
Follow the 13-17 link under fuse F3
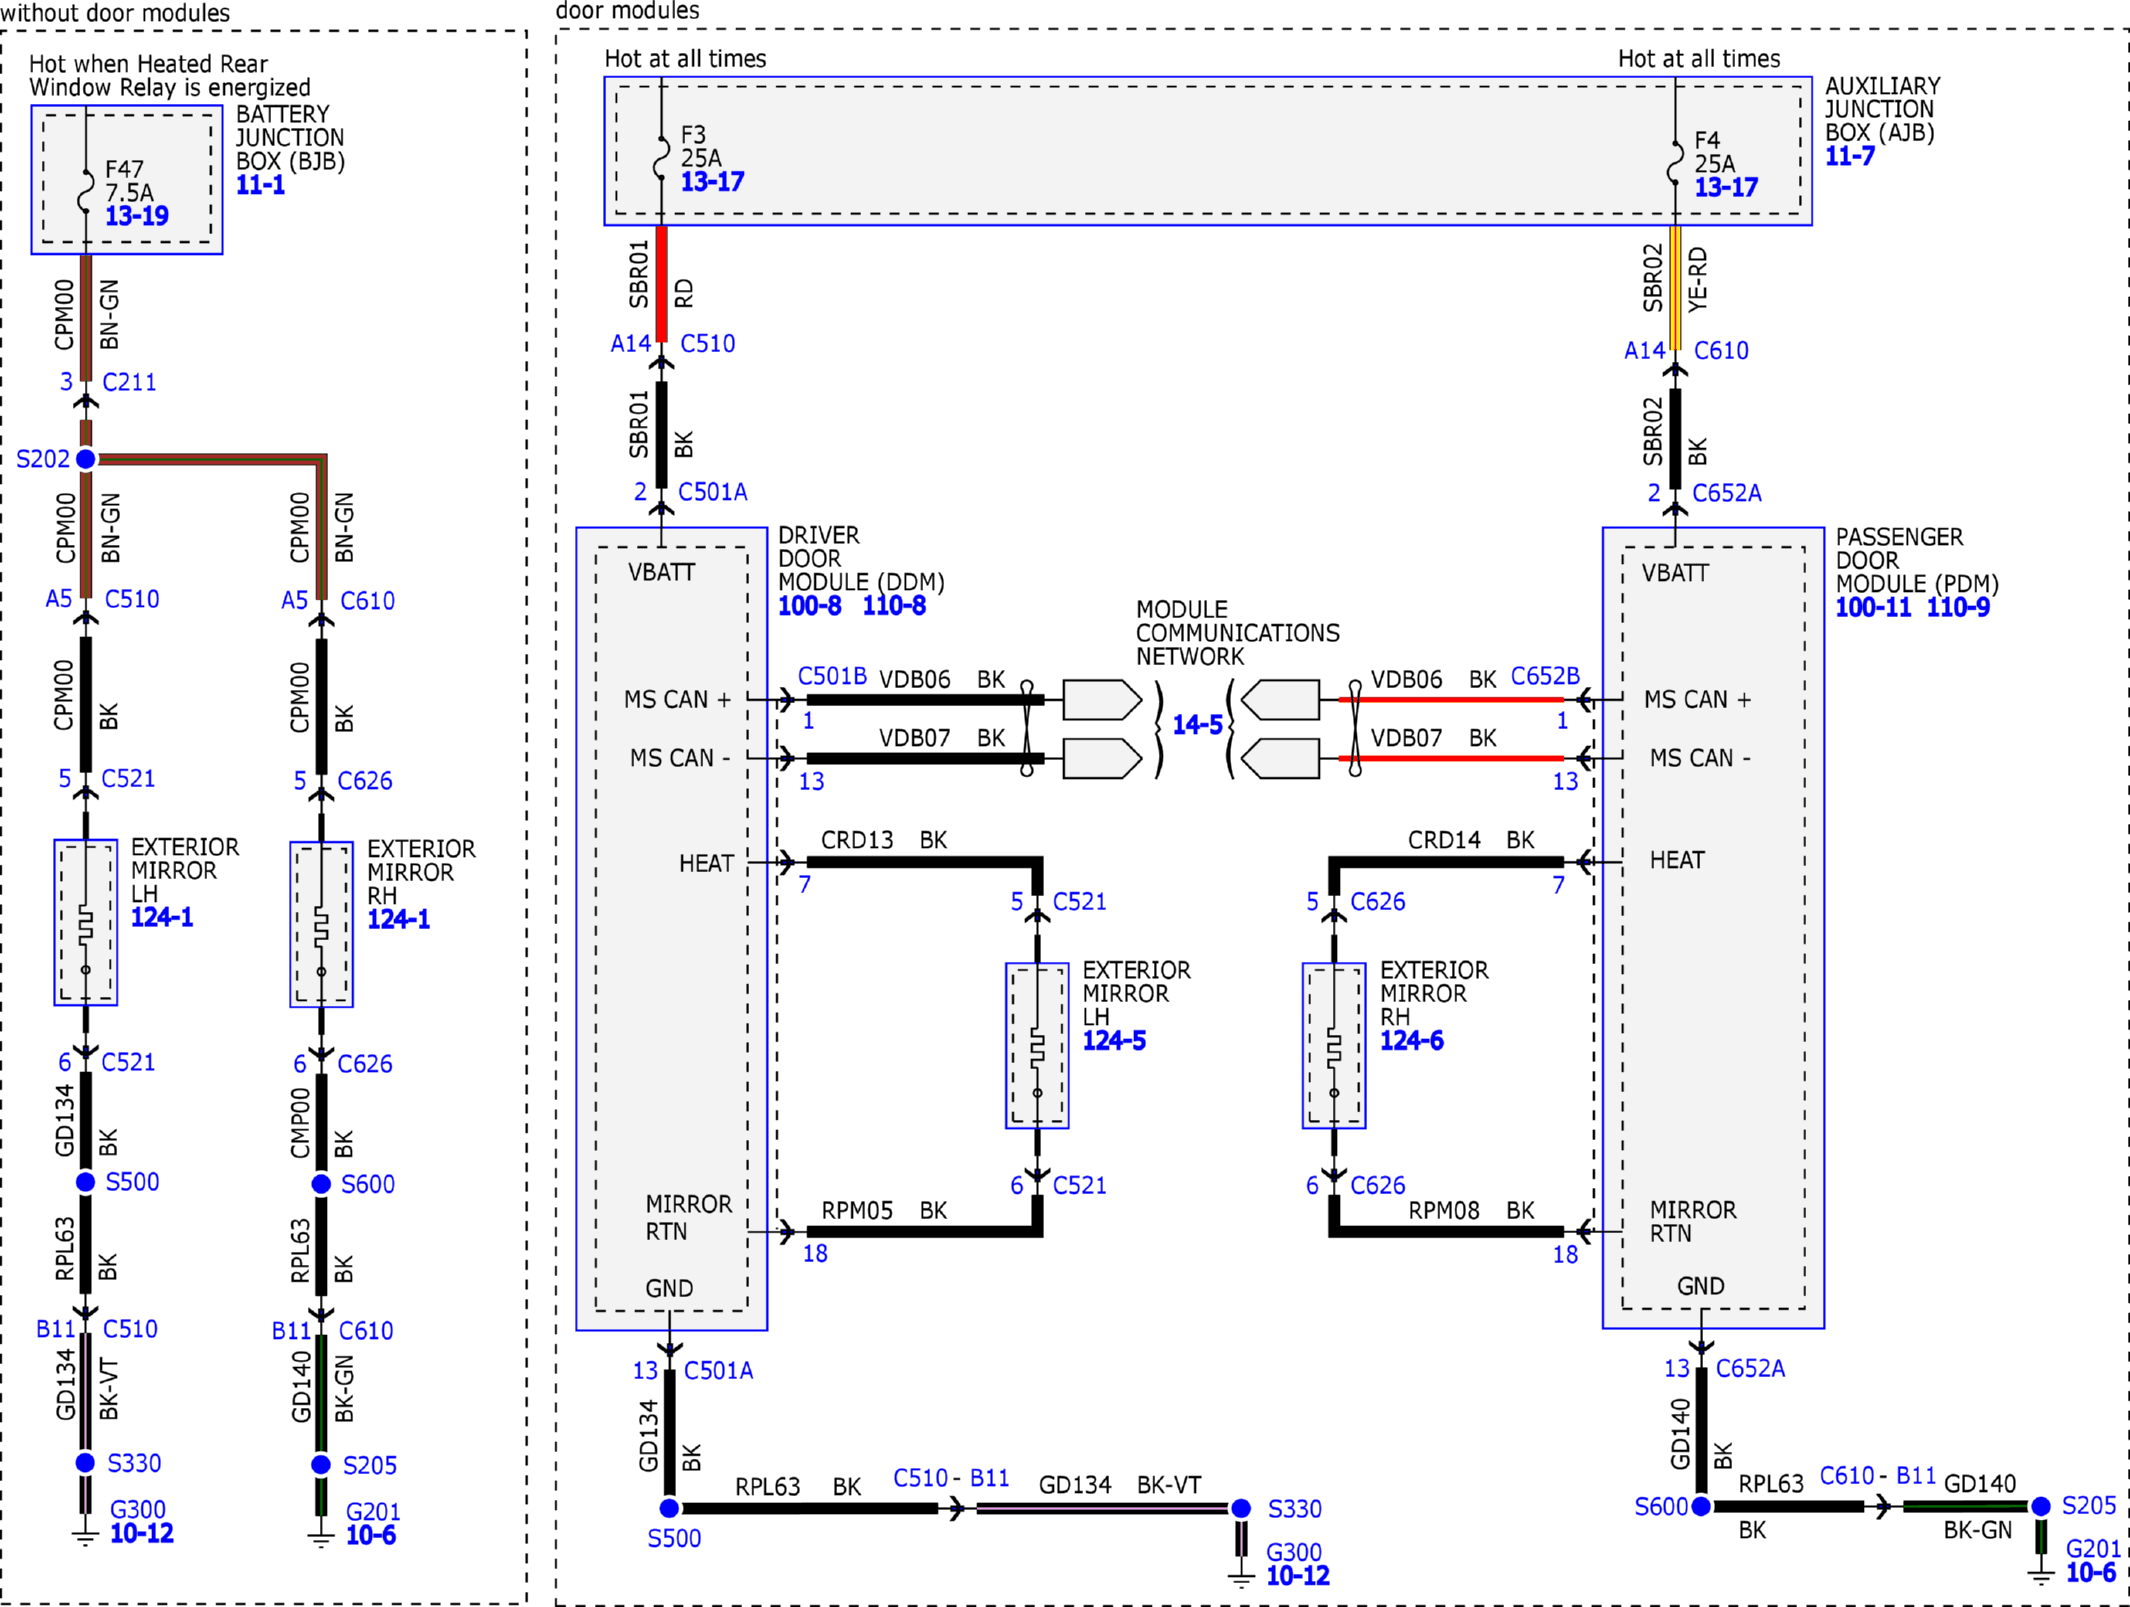pyautogui.click(x=712, y=182)
